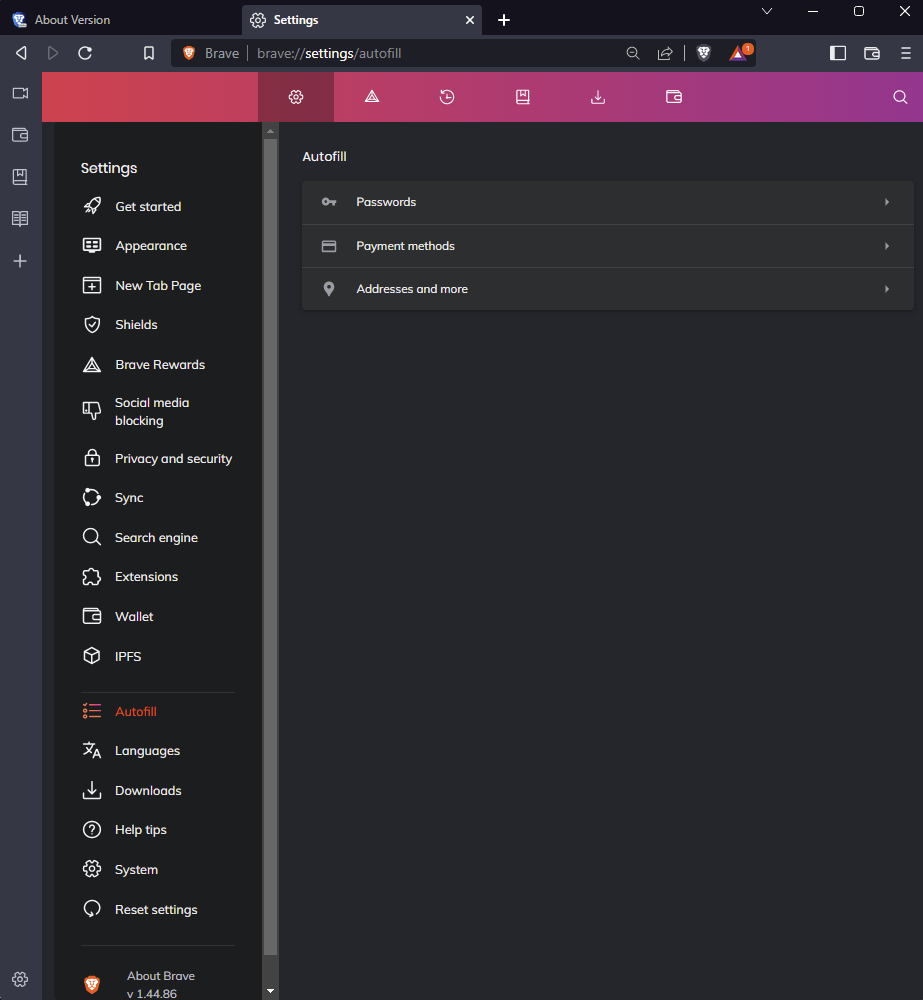The height and width of the screenshot is (1000, 923).
Task: Open History via the clock icon in settings header
Action: (447, 97)
